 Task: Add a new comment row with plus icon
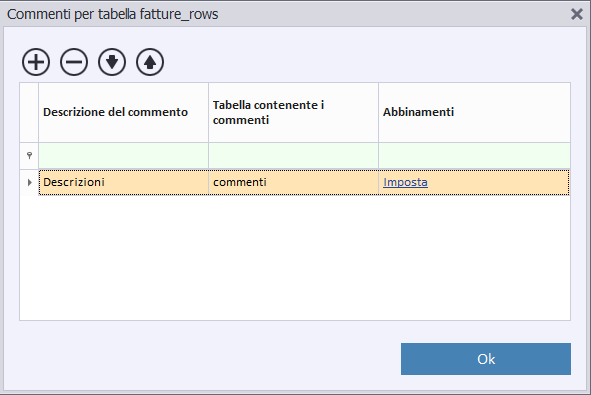pos(36,62)
